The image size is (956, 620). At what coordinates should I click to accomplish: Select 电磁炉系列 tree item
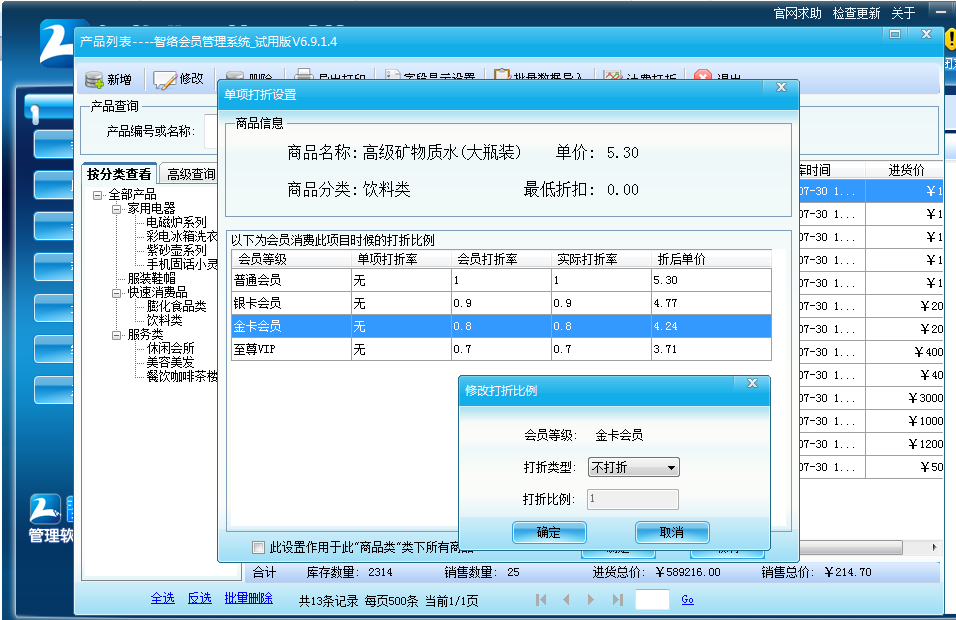pyautogui.click(x=176, y=223)
